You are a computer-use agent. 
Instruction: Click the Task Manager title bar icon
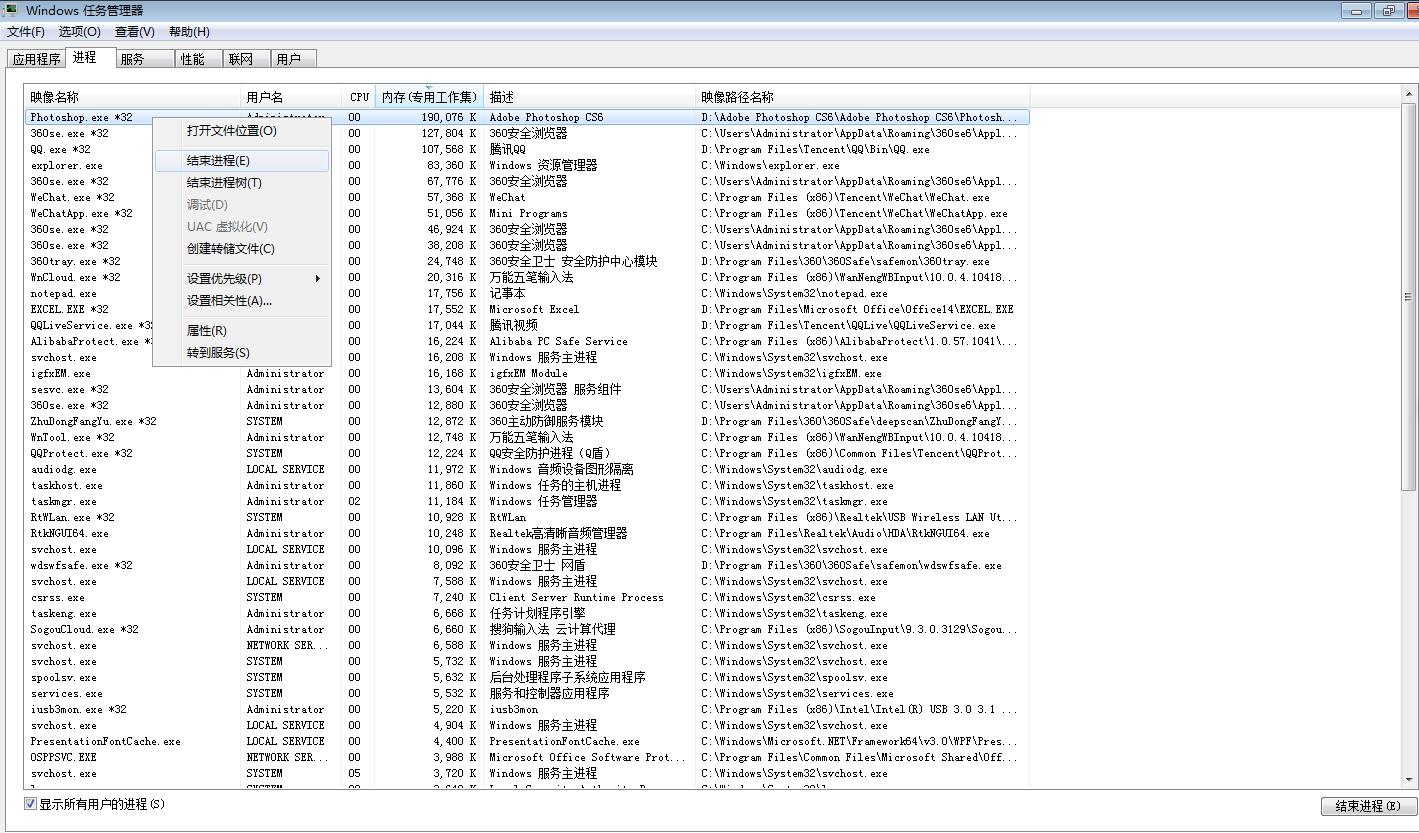point(12,10)
